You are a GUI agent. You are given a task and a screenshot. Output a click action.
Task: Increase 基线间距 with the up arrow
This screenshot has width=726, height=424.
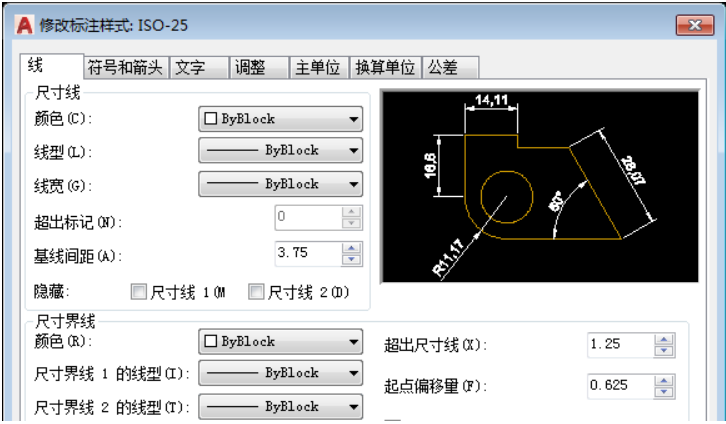(349, 249)
